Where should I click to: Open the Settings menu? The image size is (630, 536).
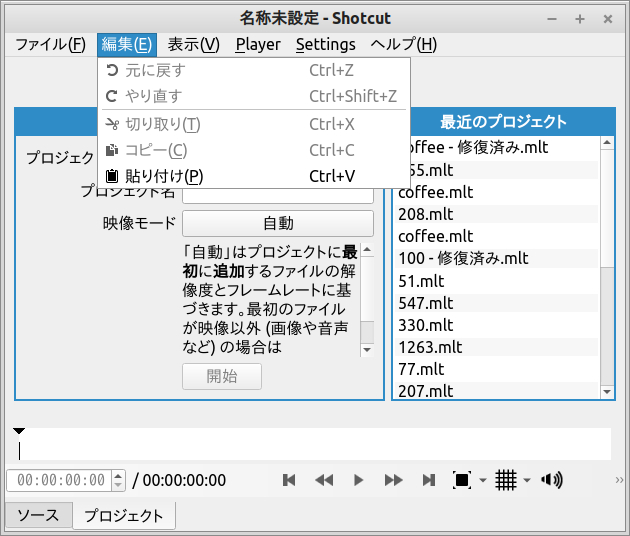(x=325, y=44)
